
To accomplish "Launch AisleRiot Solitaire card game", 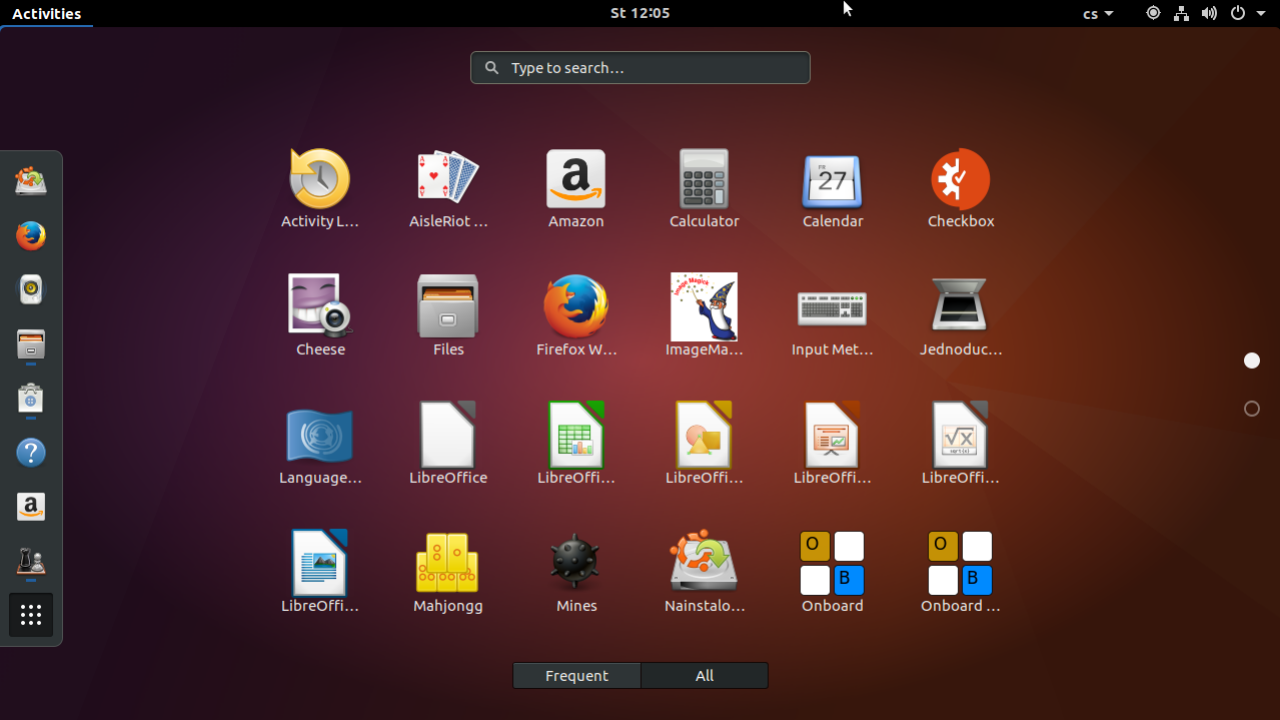I will 448,189.
